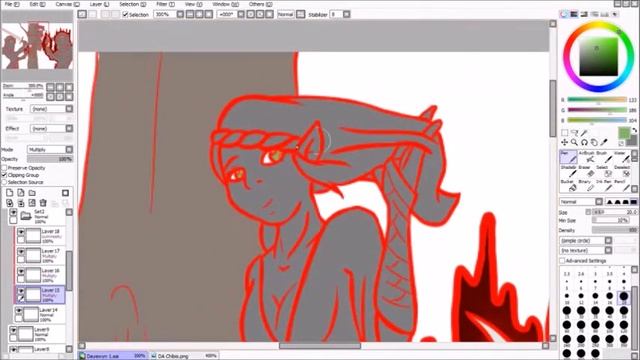Open the rotation angle dropdown
This screenshot has width=640, height=360.
point(241,14)
